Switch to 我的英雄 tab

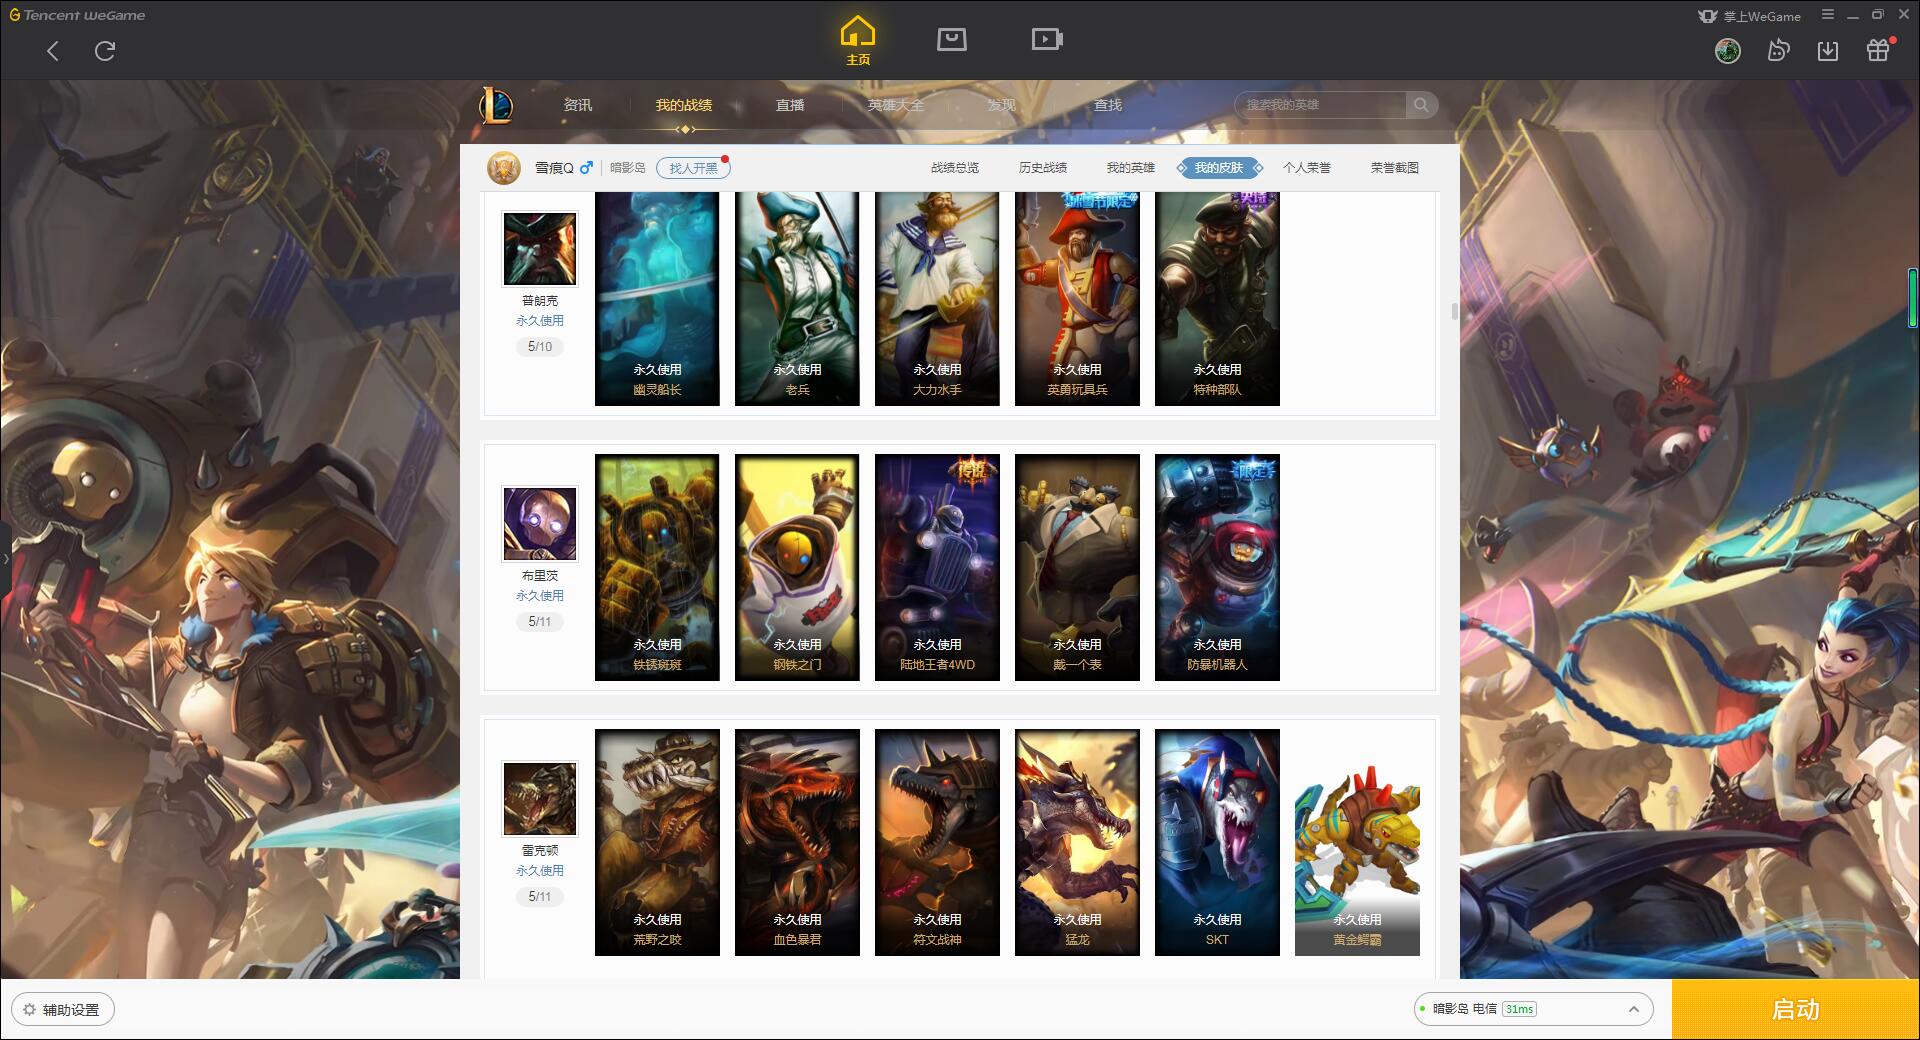(x=1131, y=168)
